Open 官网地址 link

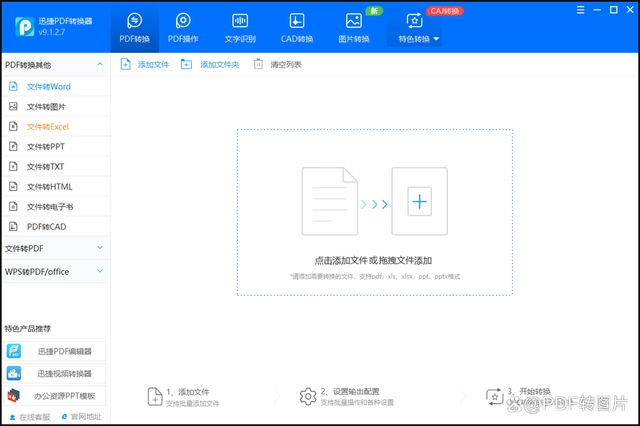coord(81,417)
